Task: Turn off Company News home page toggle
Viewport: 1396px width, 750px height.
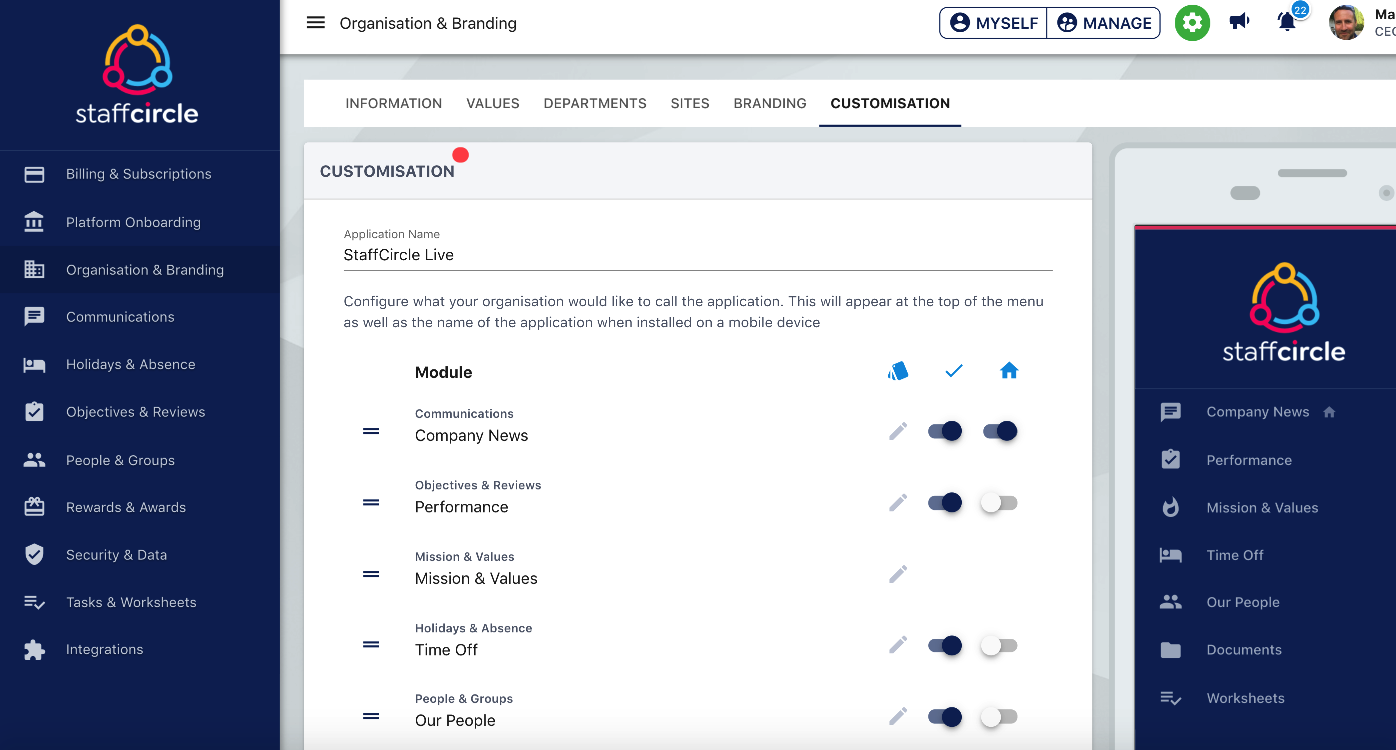Action: 1000,431
